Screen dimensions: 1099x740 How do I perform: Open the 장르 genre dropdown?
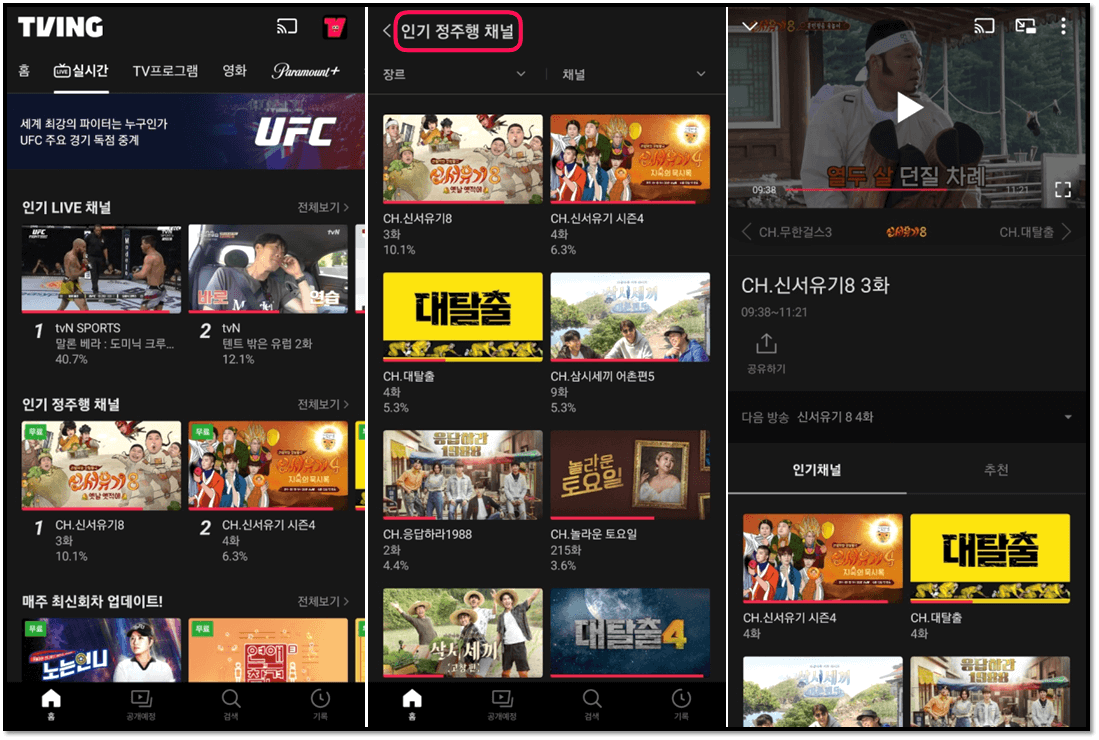(x=454, y=74)
